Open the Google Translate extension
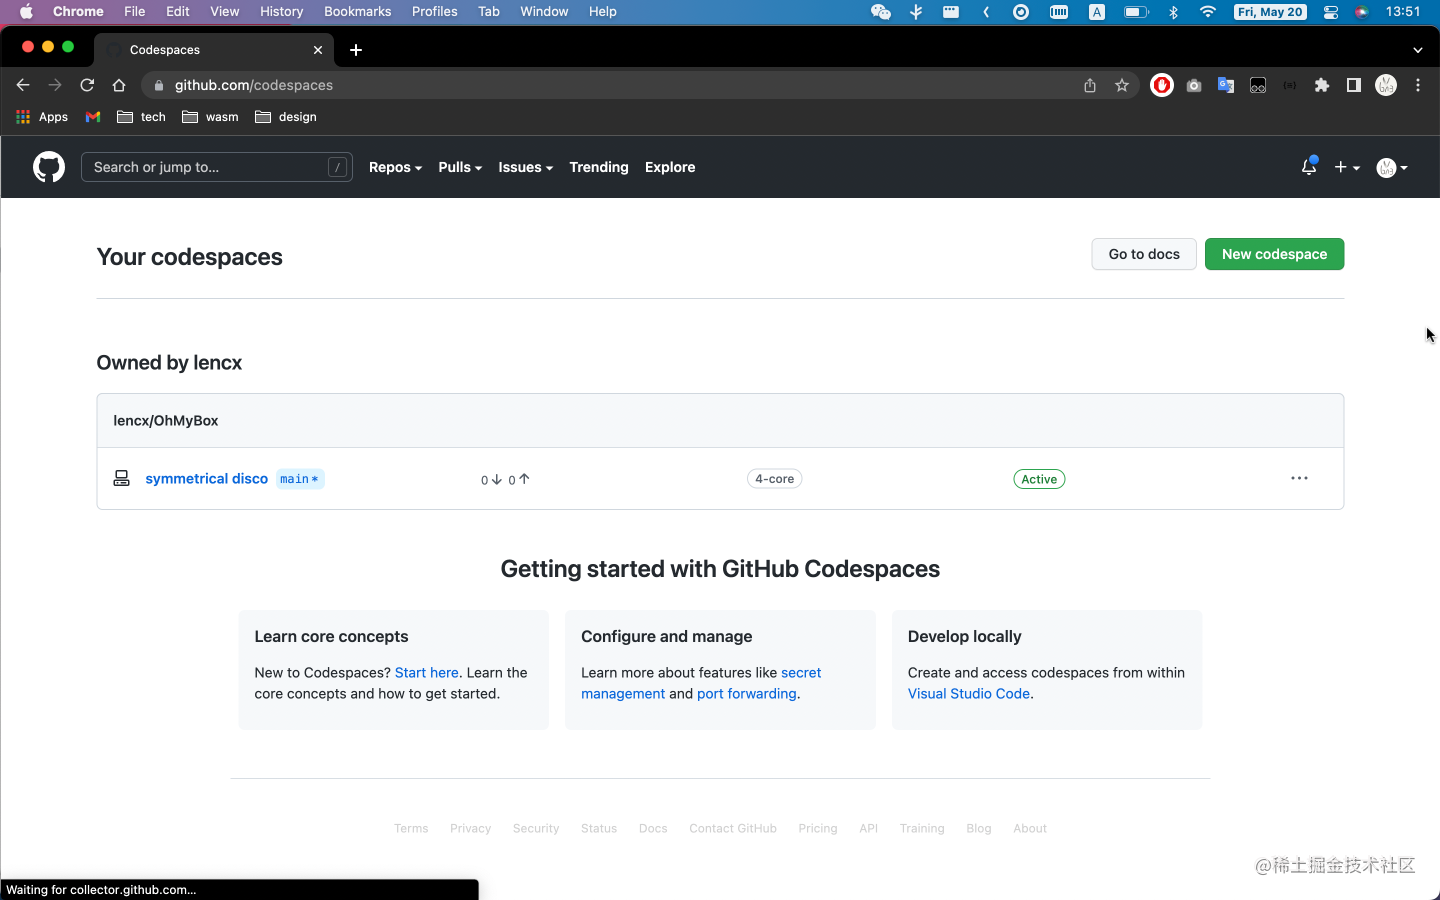The image size is (1440, 900). point(1226,85)
